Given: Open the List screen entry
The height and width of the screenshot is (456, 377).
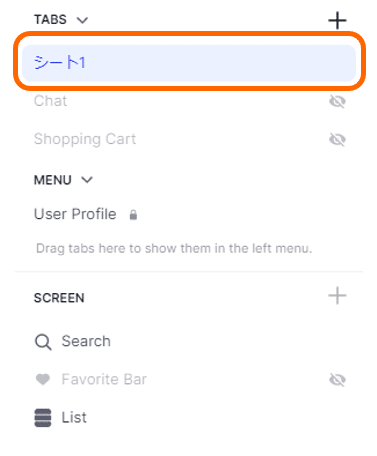Looking at the screenshot, I should click(74, 417).
